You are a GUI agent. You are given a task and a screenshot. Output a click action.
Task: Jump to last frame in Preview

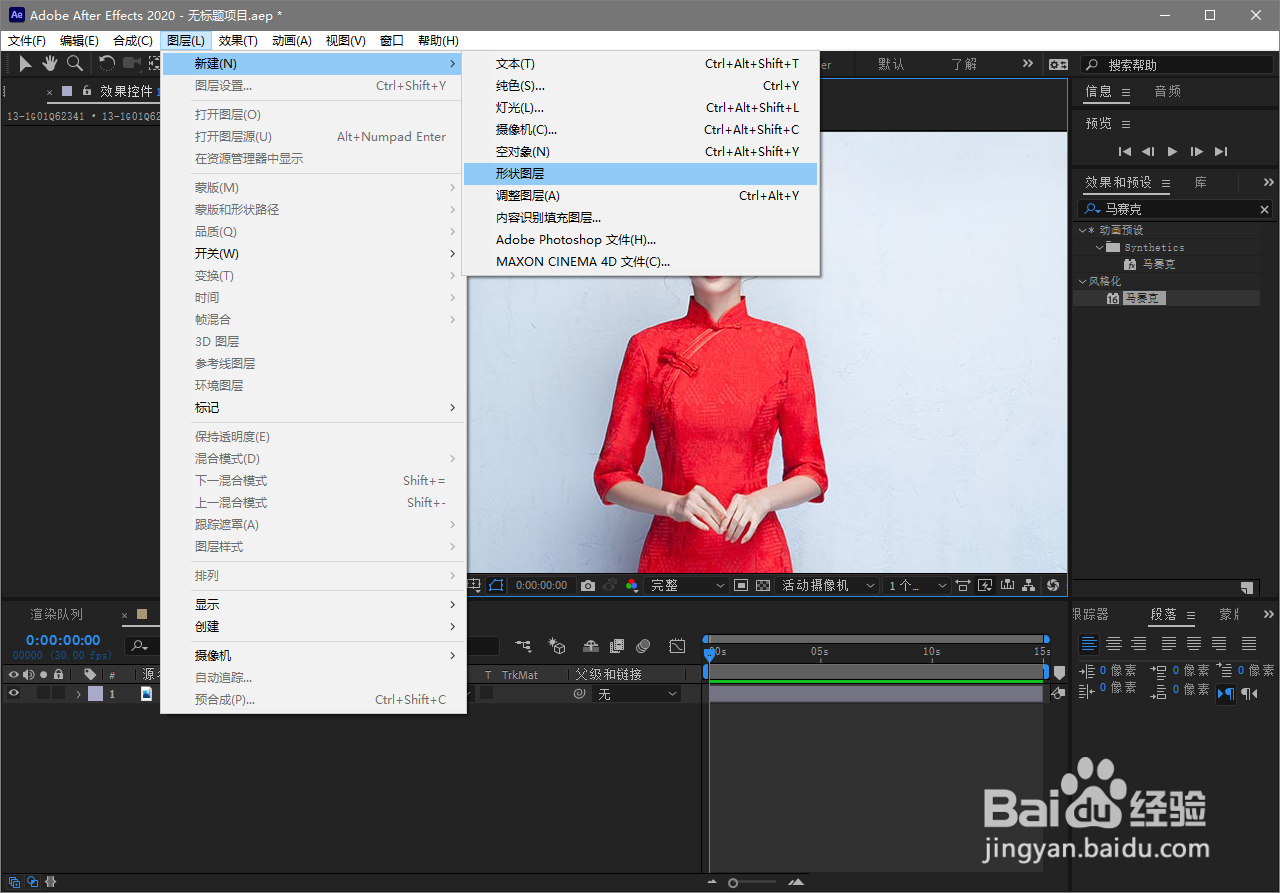coord(1221,152)
